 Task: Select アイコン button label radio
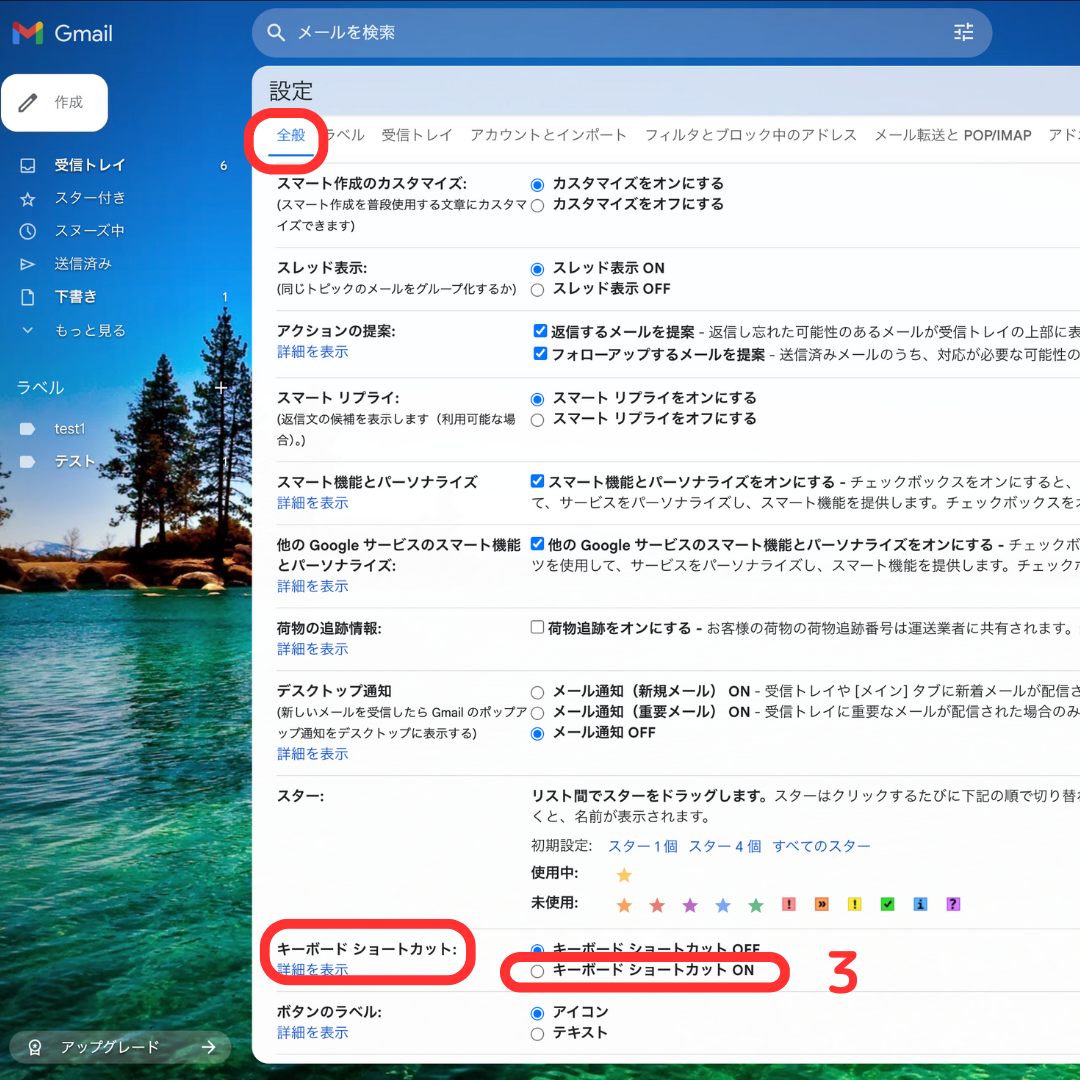(537, 1013)
